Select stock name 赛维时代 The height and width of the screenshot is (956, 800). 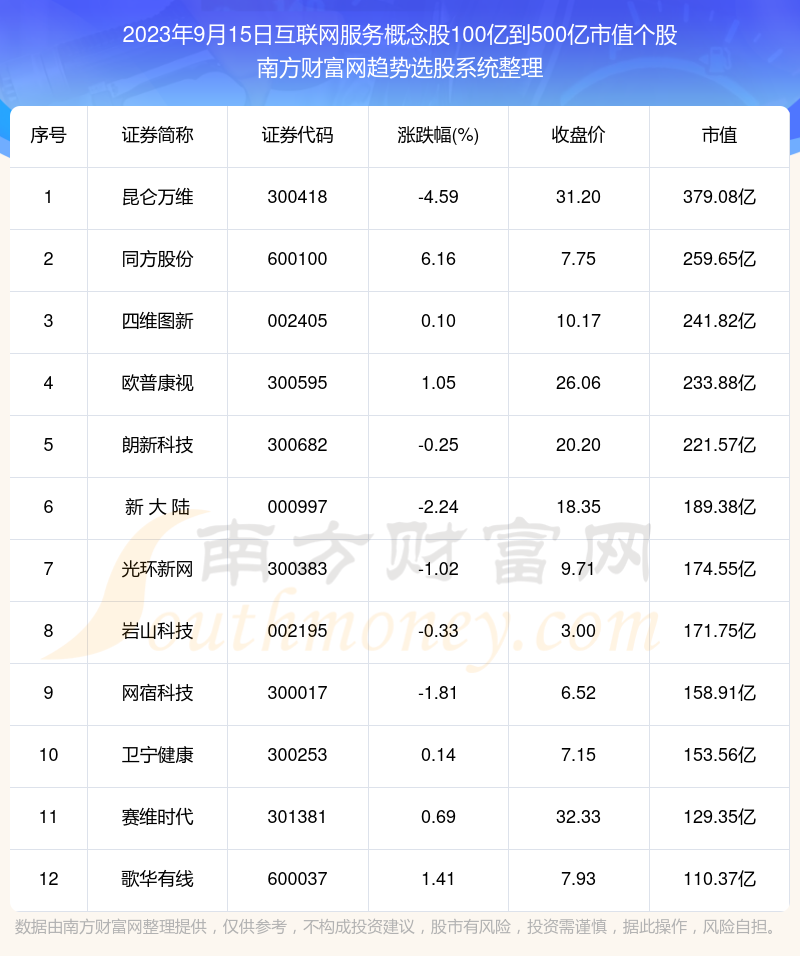click(157, 817)
